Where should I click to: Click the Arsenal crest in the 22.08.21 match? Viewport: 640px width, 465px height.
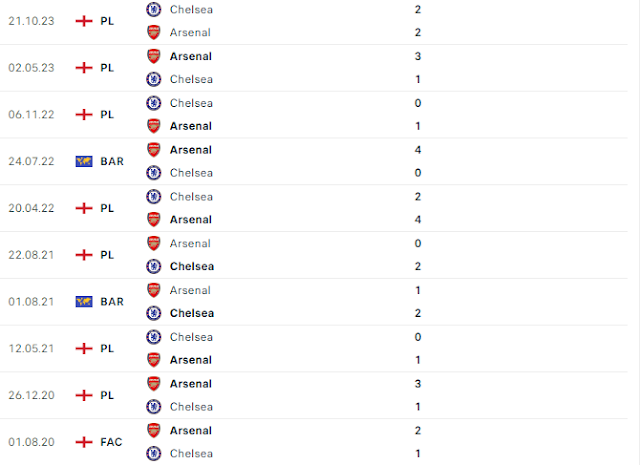153,244
